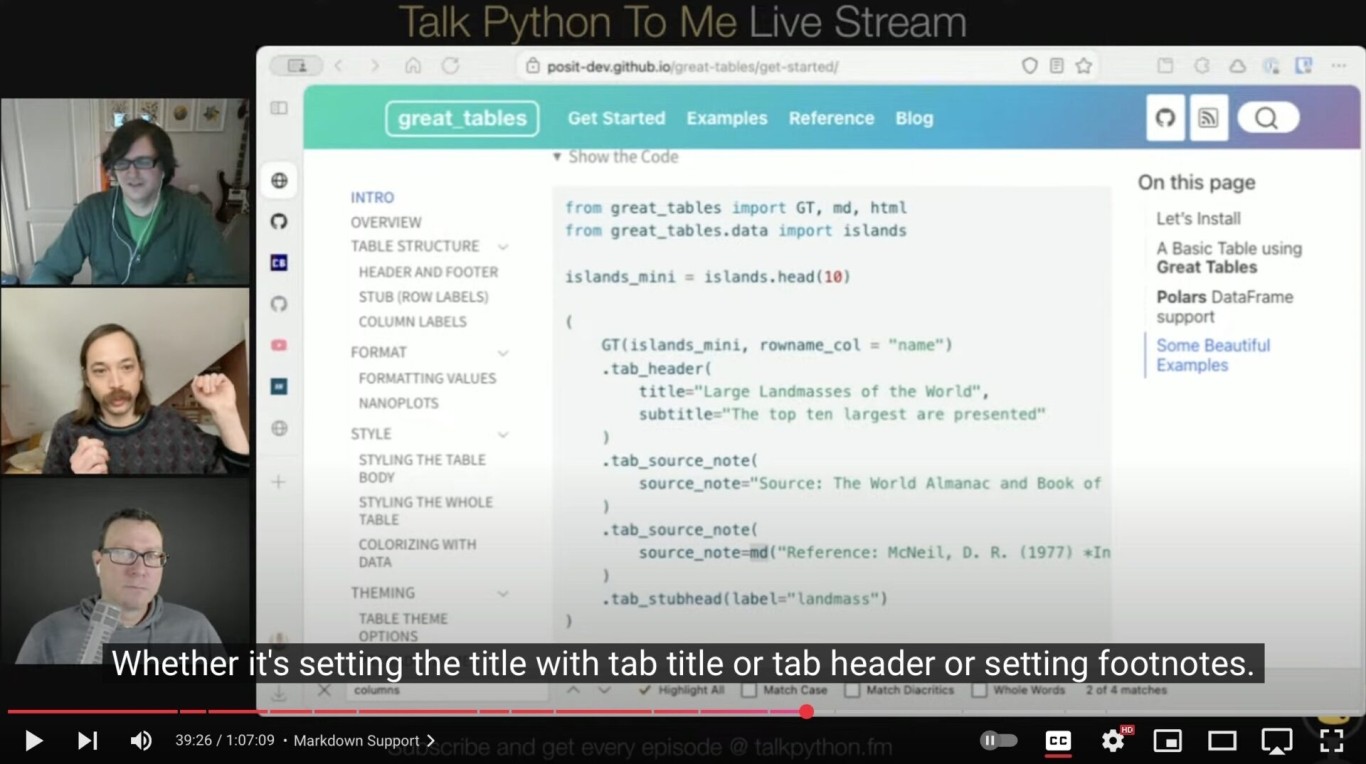
Task: Turn off closed captions
Action: 1058,741
